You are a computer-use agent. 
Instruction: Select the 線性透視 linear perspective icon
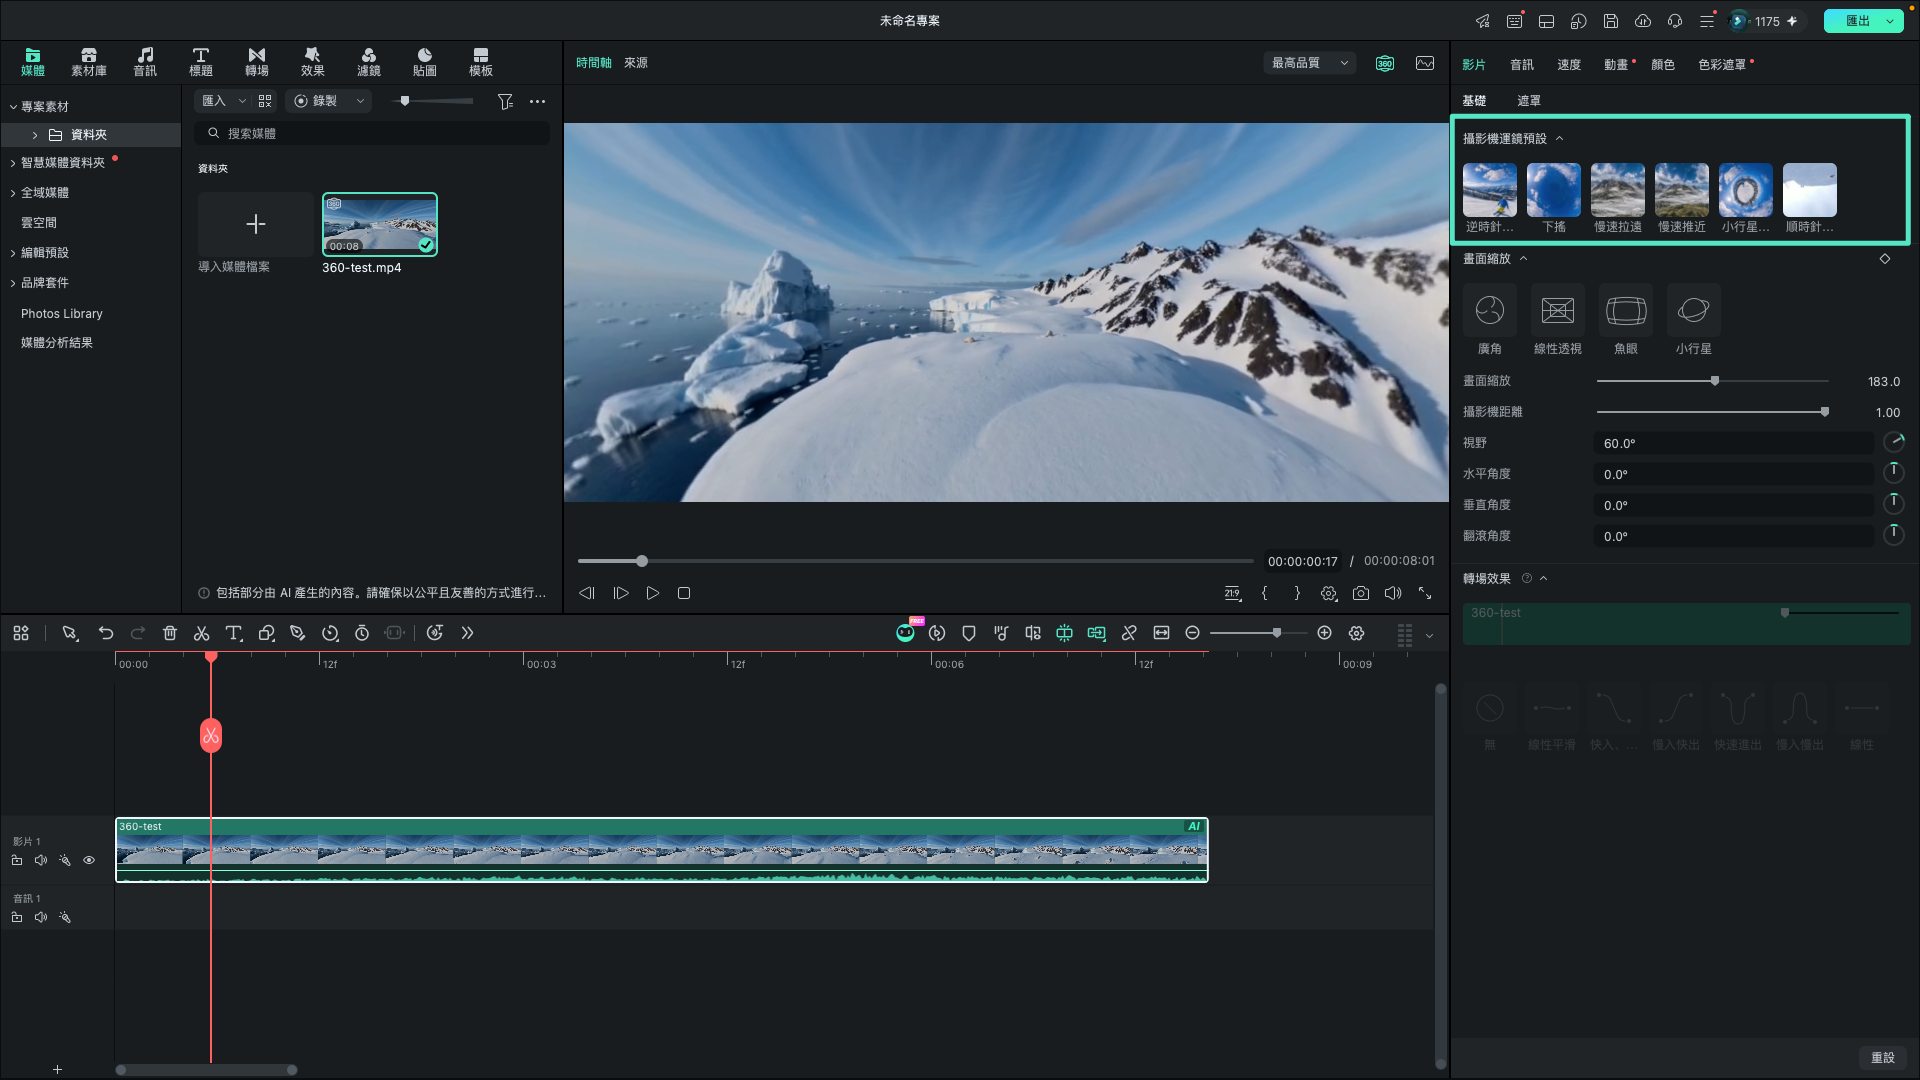pyautogui.click(x=1558, y=311)
